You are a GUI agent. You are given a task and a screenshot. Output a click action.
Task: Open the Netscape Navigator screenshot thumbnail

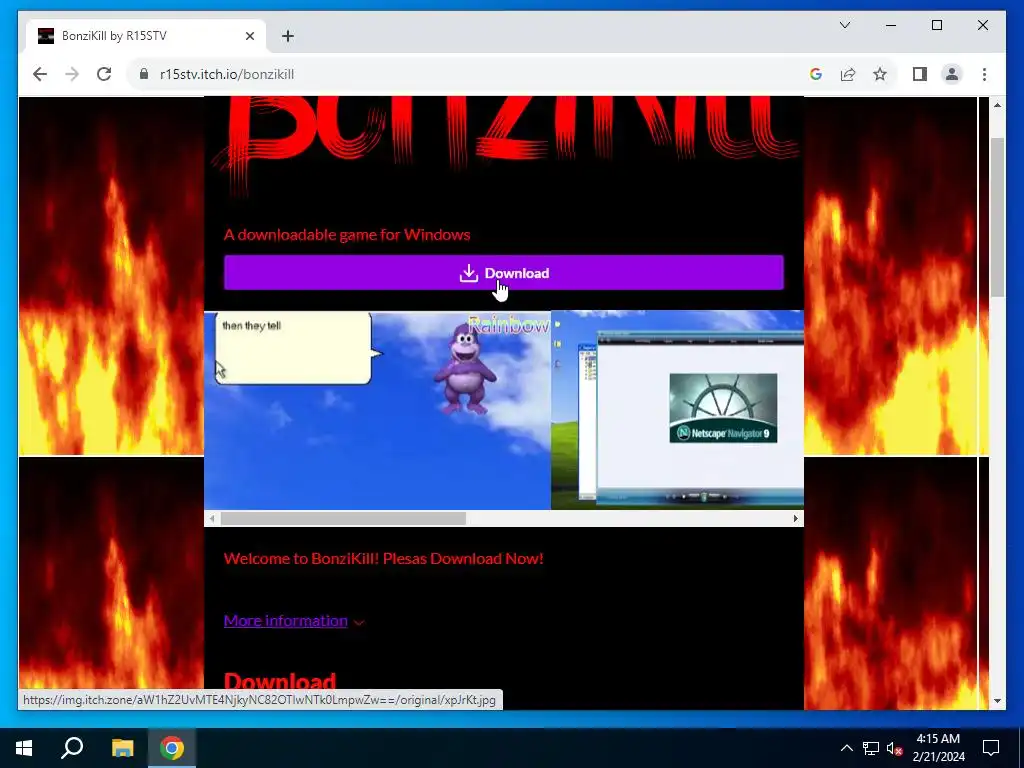(x=678, y=410)
